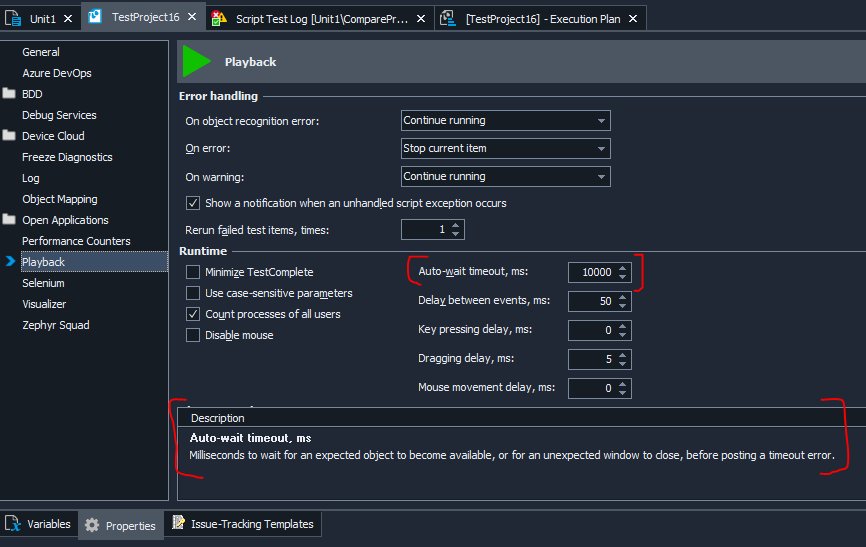Click the Device Cloud folder icon
This screenshot has width=866, height=547.
coord(9,135)
